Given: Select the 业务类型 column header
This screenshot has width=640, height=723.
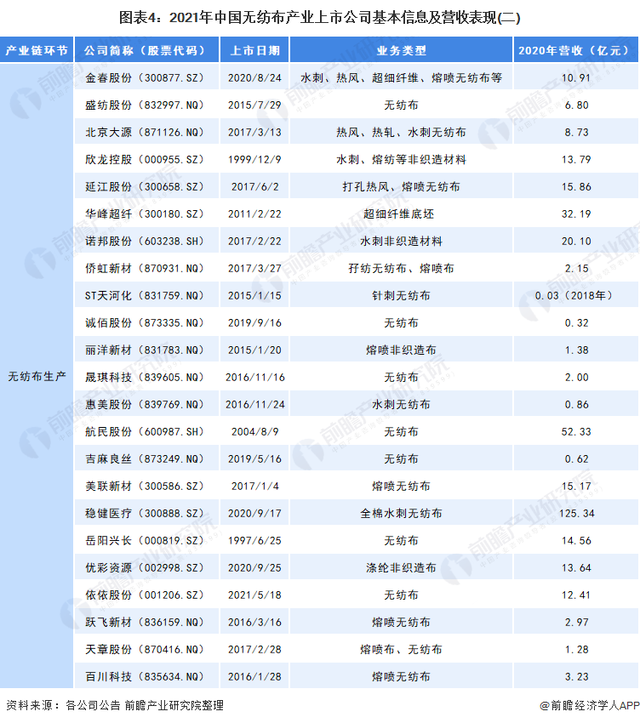Looking at the screenshot, I should tap(401, 50).
